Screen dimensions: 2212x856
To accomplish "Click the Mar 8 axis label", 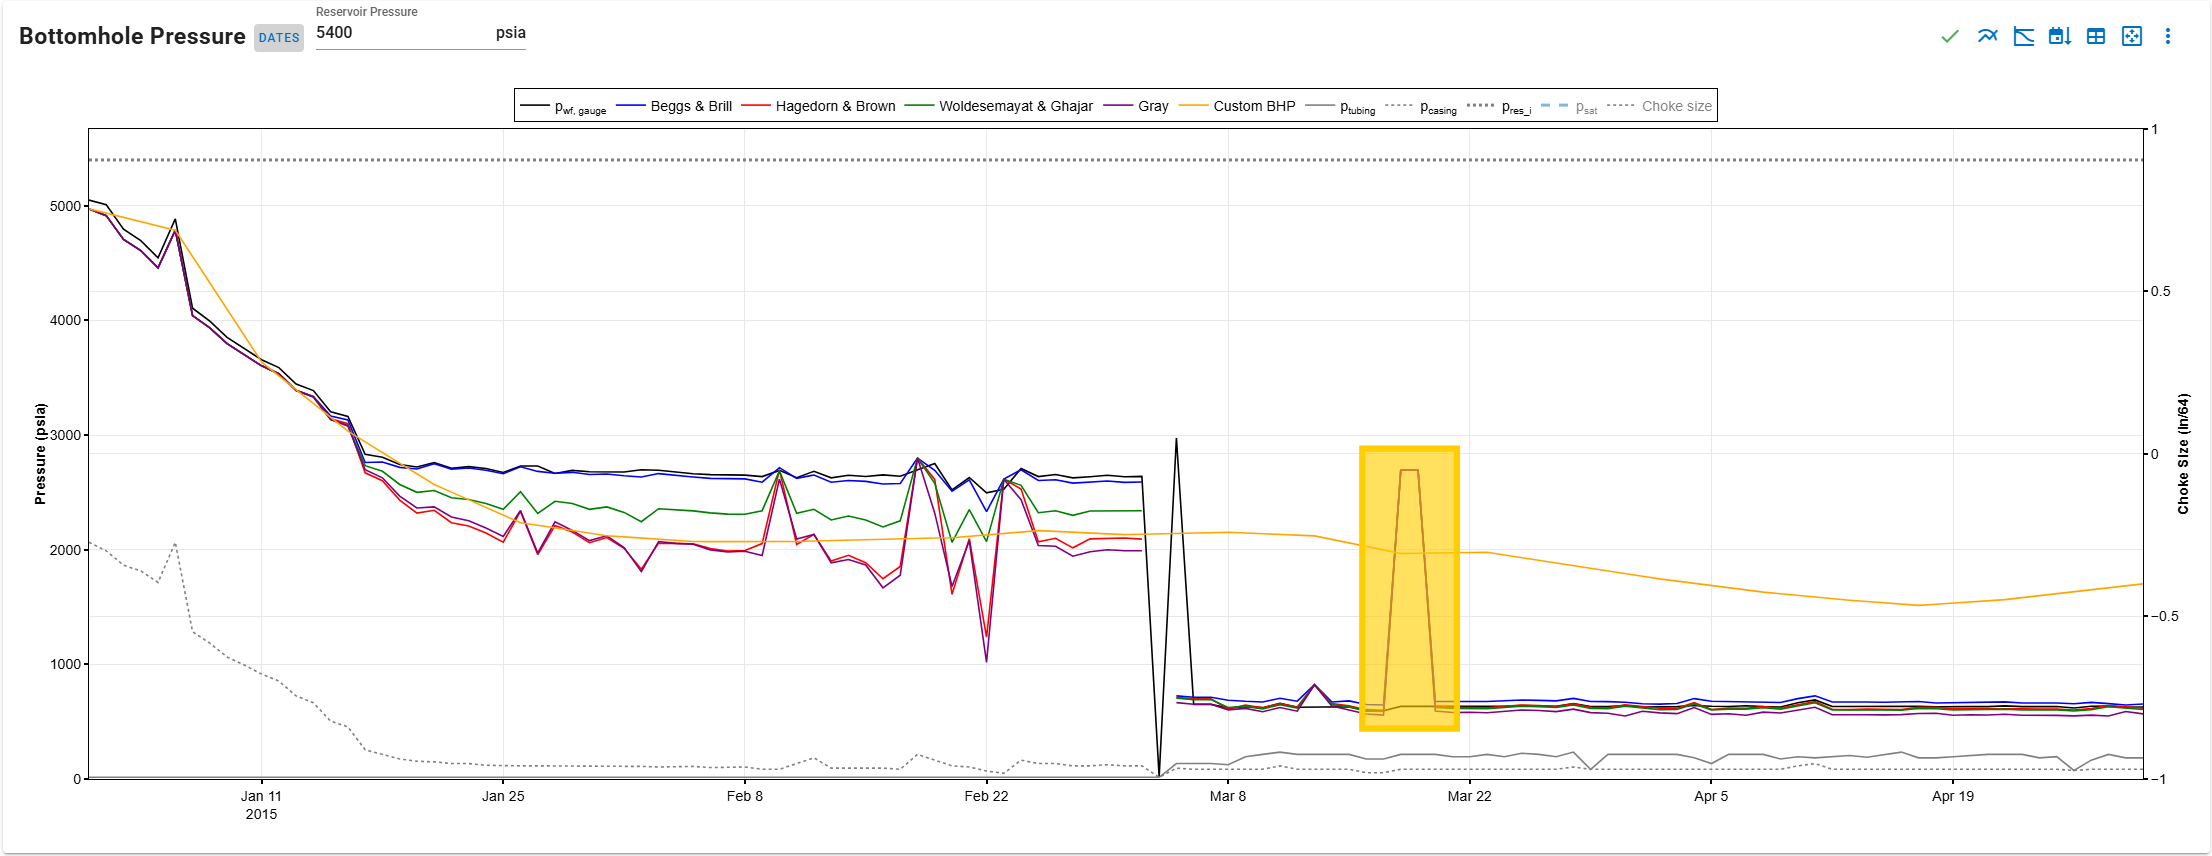I will pyautogui.click(x=1228, y=796).
